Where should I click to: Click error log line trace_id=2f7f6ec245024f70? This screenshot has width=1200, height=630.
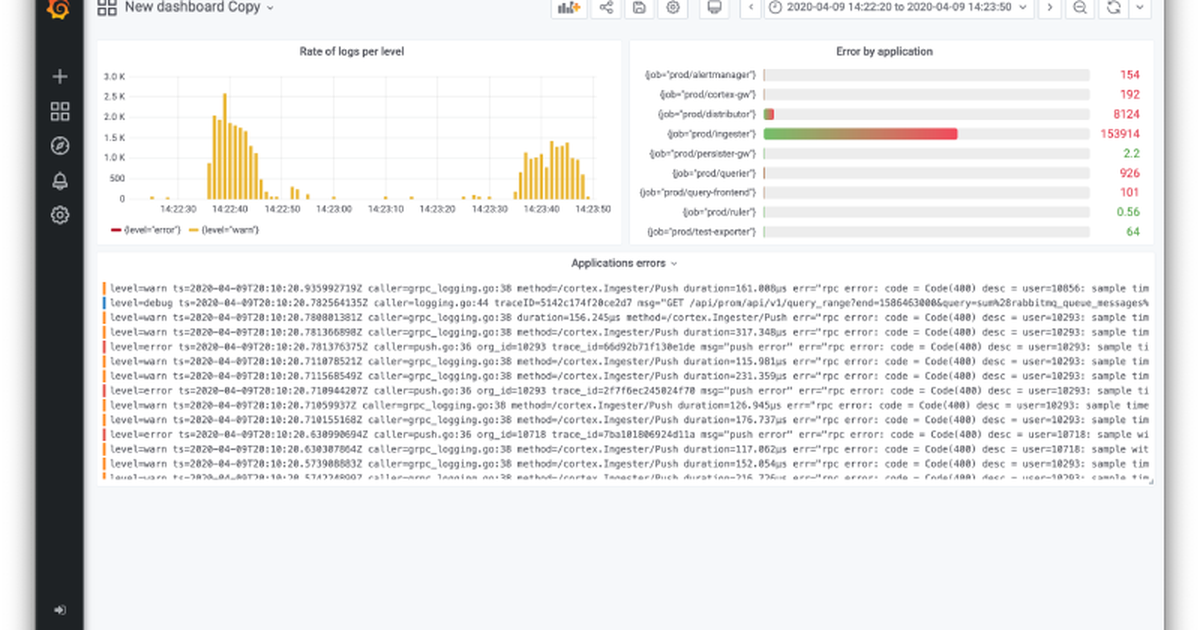626,390
